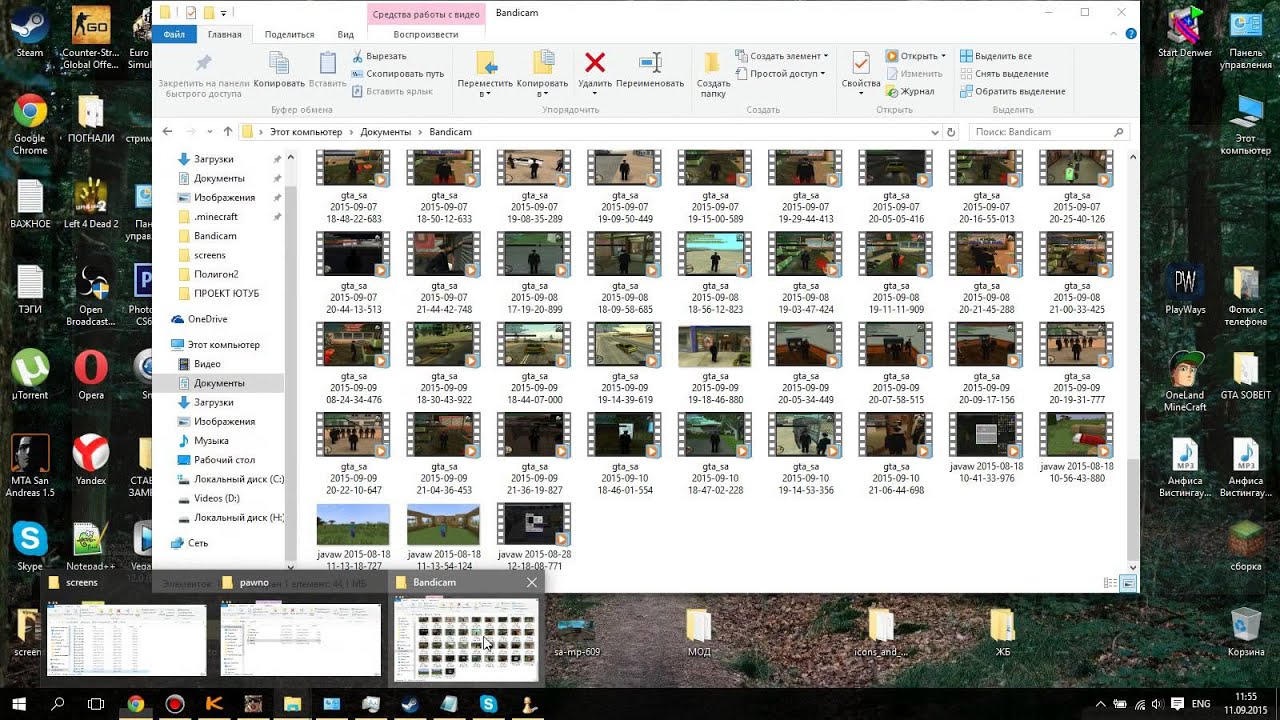Open the Steam desktop icon
This screenshot has height=720, width=1280.
click(30, 32)
